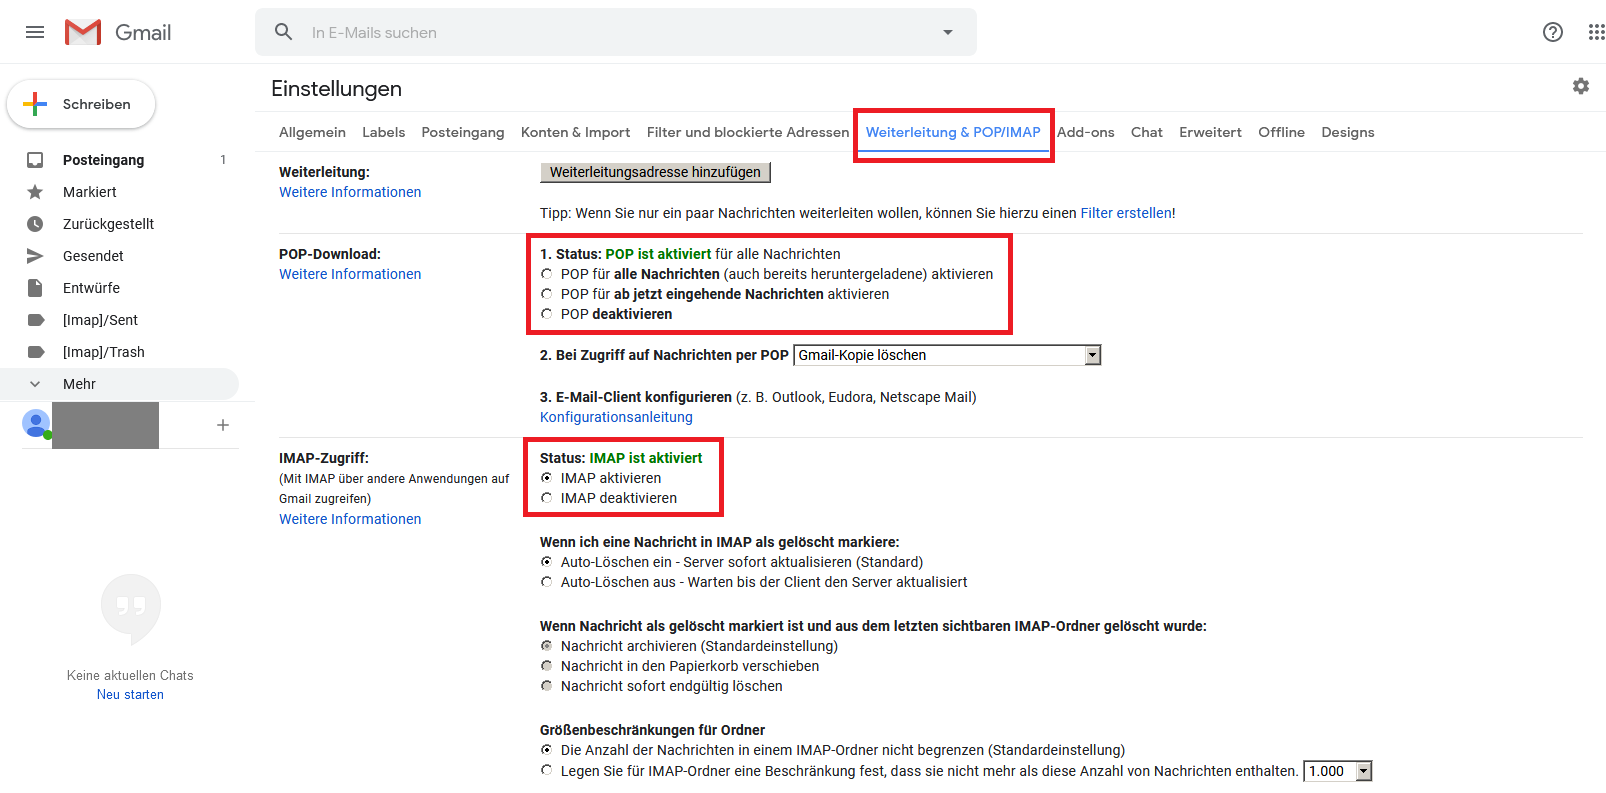Click the [Imap]/Sent label icon
1606x793 pixels.
coord(35,320)
